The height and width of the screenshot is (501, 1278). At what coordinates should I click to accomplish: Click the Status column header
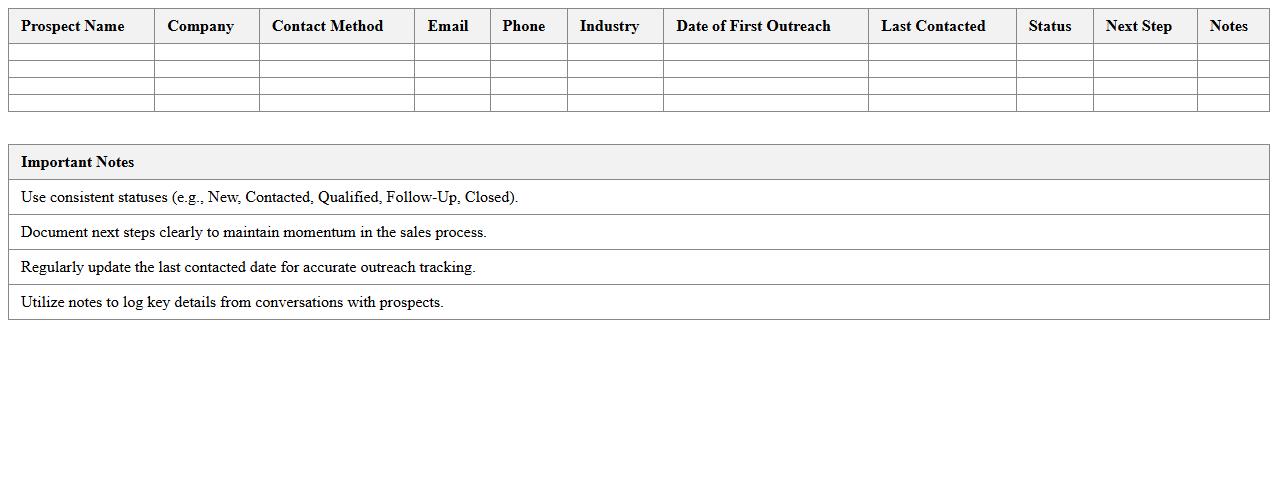1050,26
